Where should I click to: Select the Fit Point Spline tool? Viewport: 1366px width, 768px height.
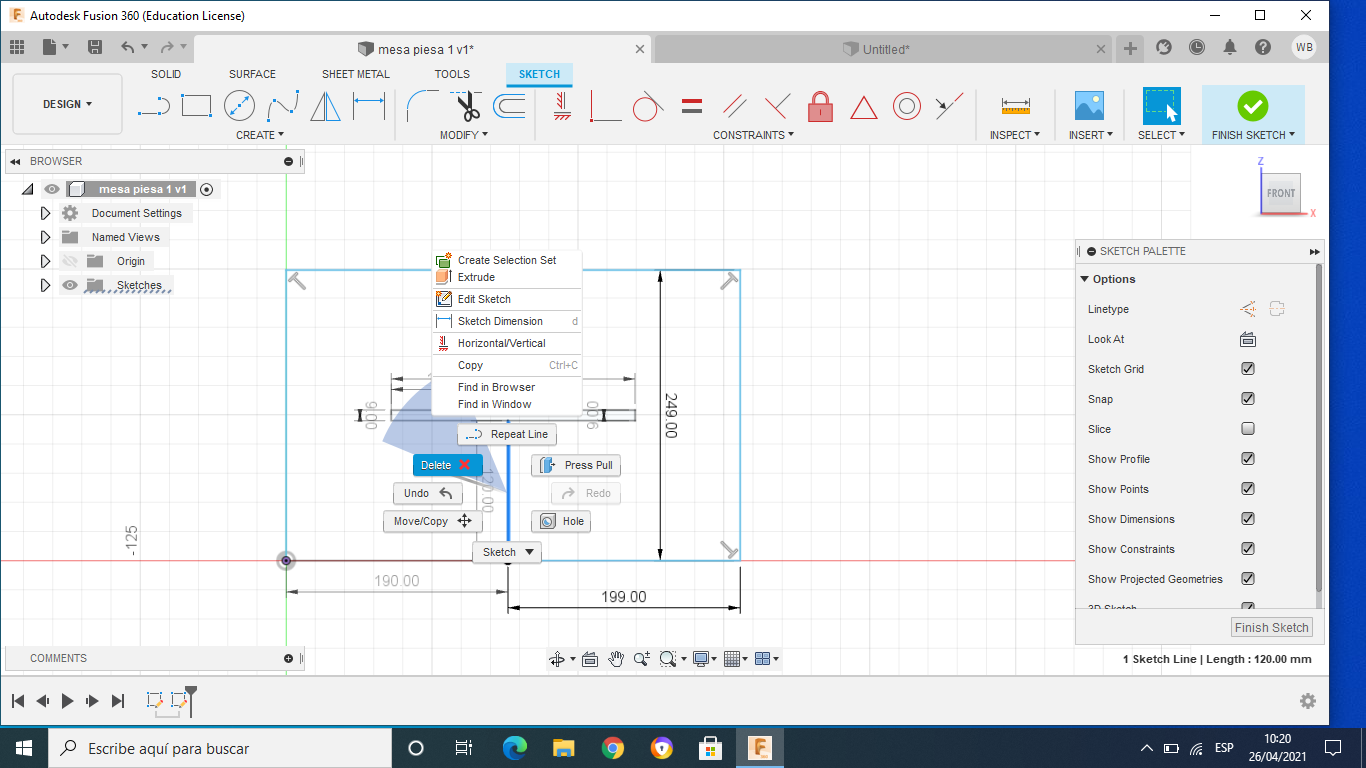pos(282,105)
